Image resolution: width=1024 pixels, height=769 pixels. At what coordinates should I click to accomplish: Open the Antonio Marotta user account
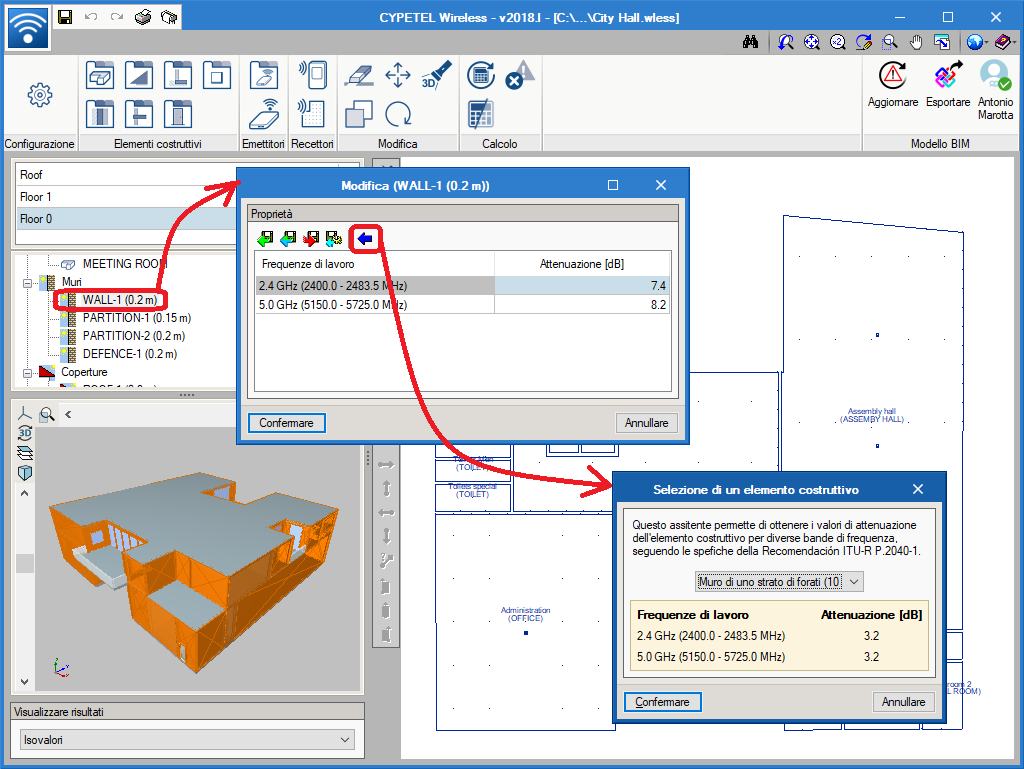(995, 90)
